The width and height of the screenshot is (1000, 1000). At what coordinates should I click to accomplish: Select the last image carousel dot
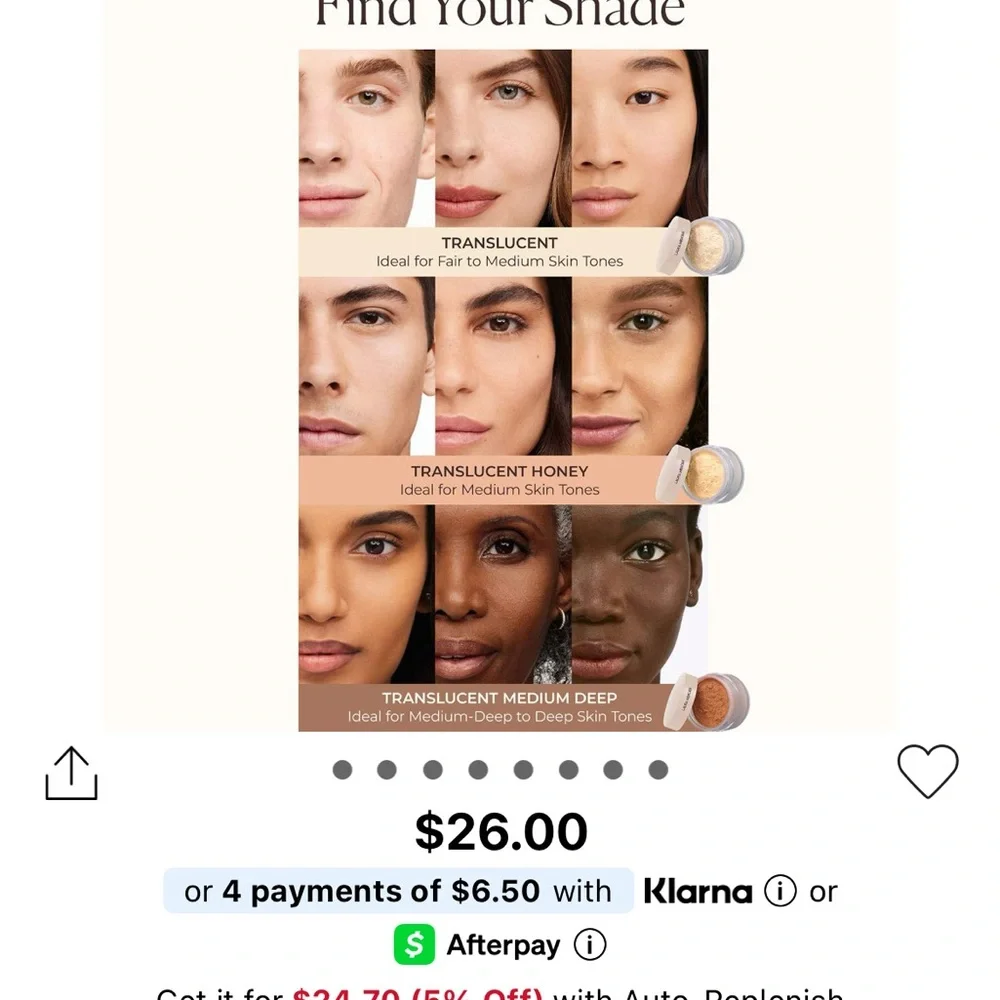tap(658, 769)
